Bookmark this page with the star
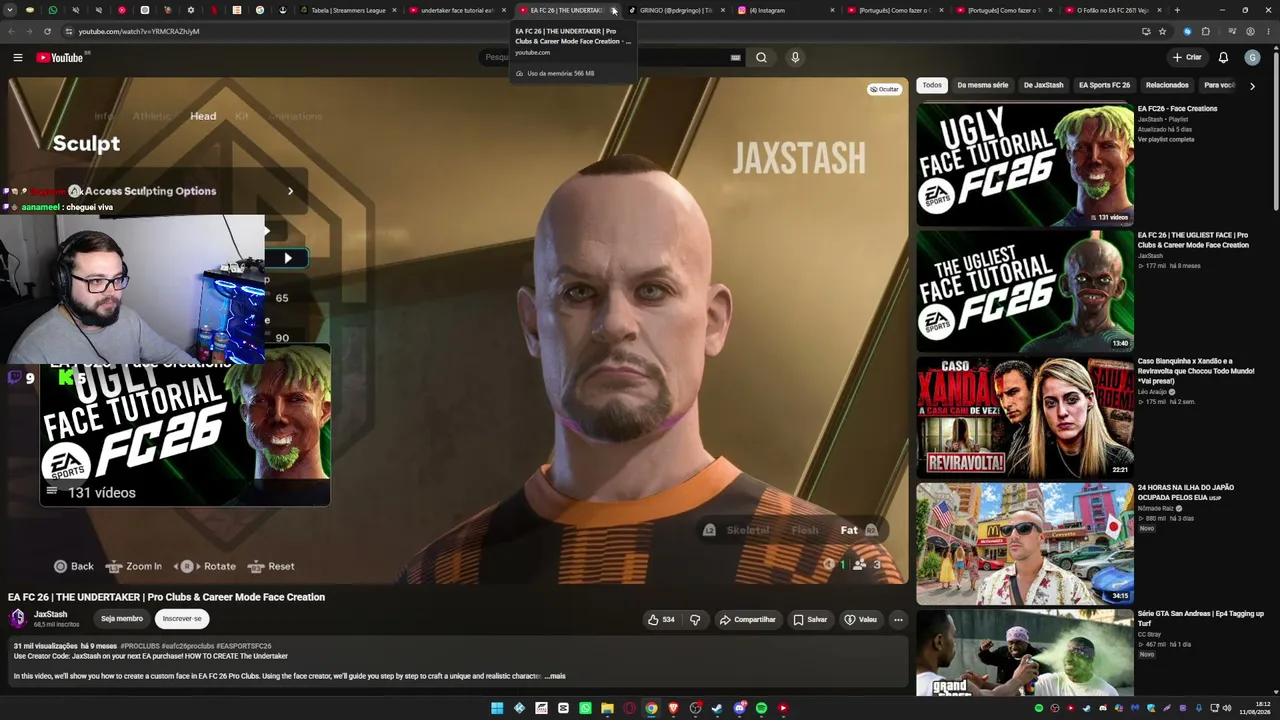This screenshot has height=720, width=1280. click(x=1162, y=31)
